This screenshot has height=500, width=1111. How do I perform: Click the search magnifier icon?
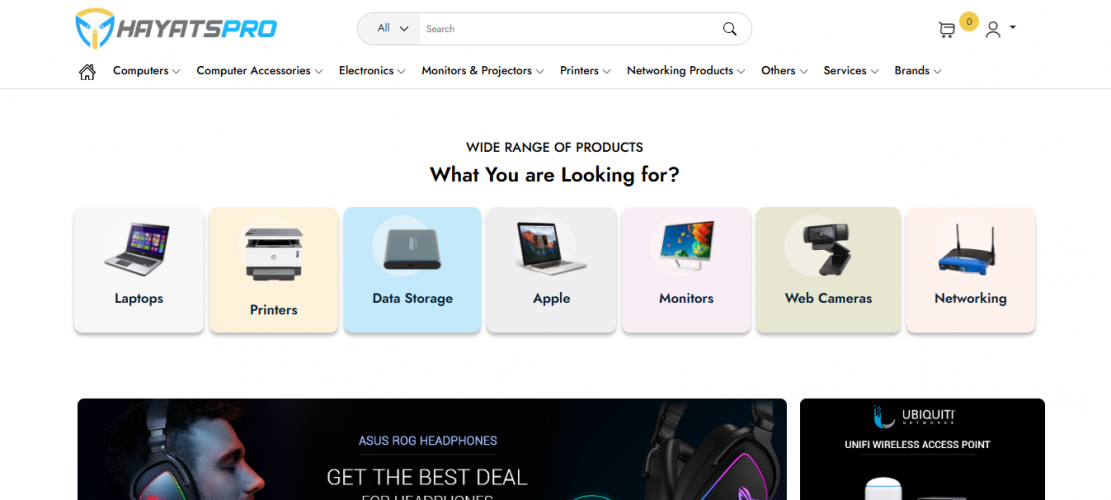pos(729,29)
